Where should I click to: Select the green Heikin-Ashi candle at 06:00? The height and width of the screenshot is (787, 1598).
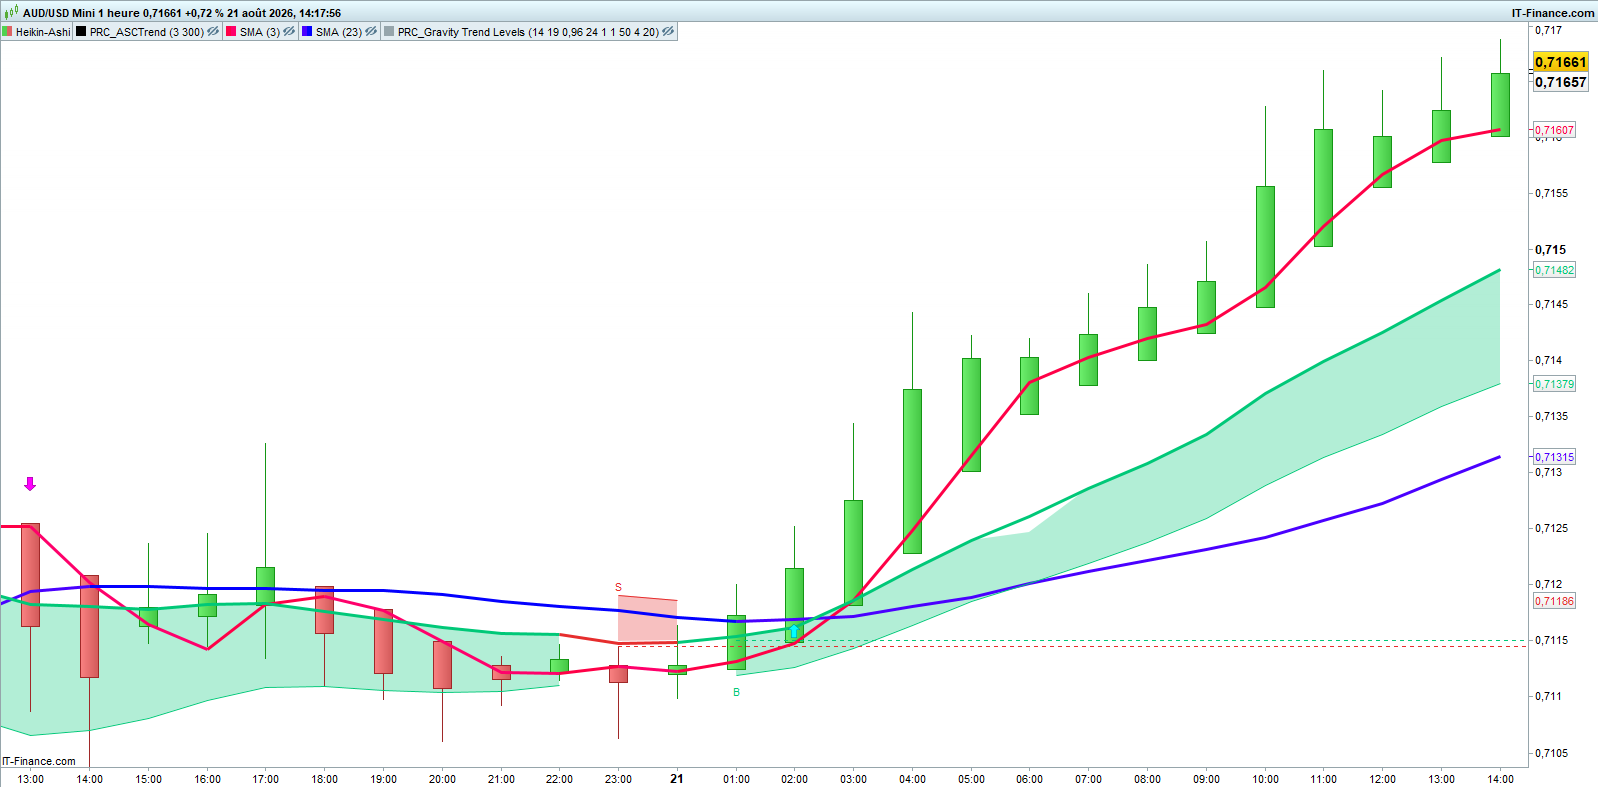click(x=1029, y=386)
